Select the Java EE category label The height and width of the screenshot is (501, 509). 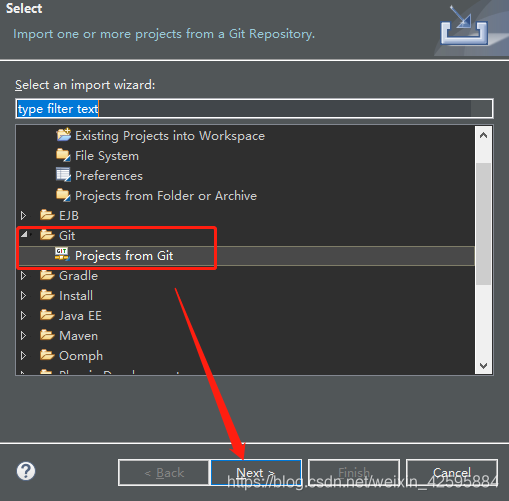(x=80, y=316)
